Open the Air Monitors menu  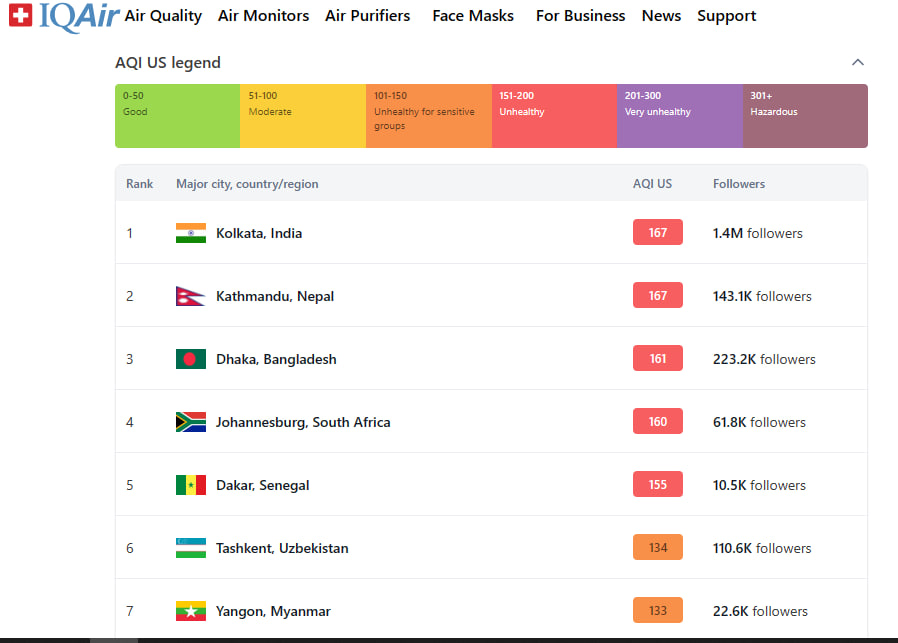coord(263,16)
